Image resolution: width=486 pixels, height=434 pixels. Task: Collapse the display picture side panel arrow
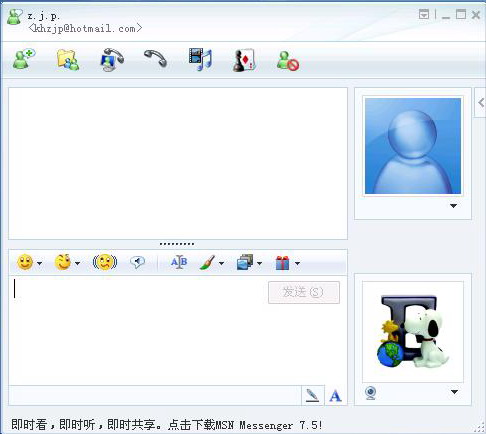coord(480,103)
